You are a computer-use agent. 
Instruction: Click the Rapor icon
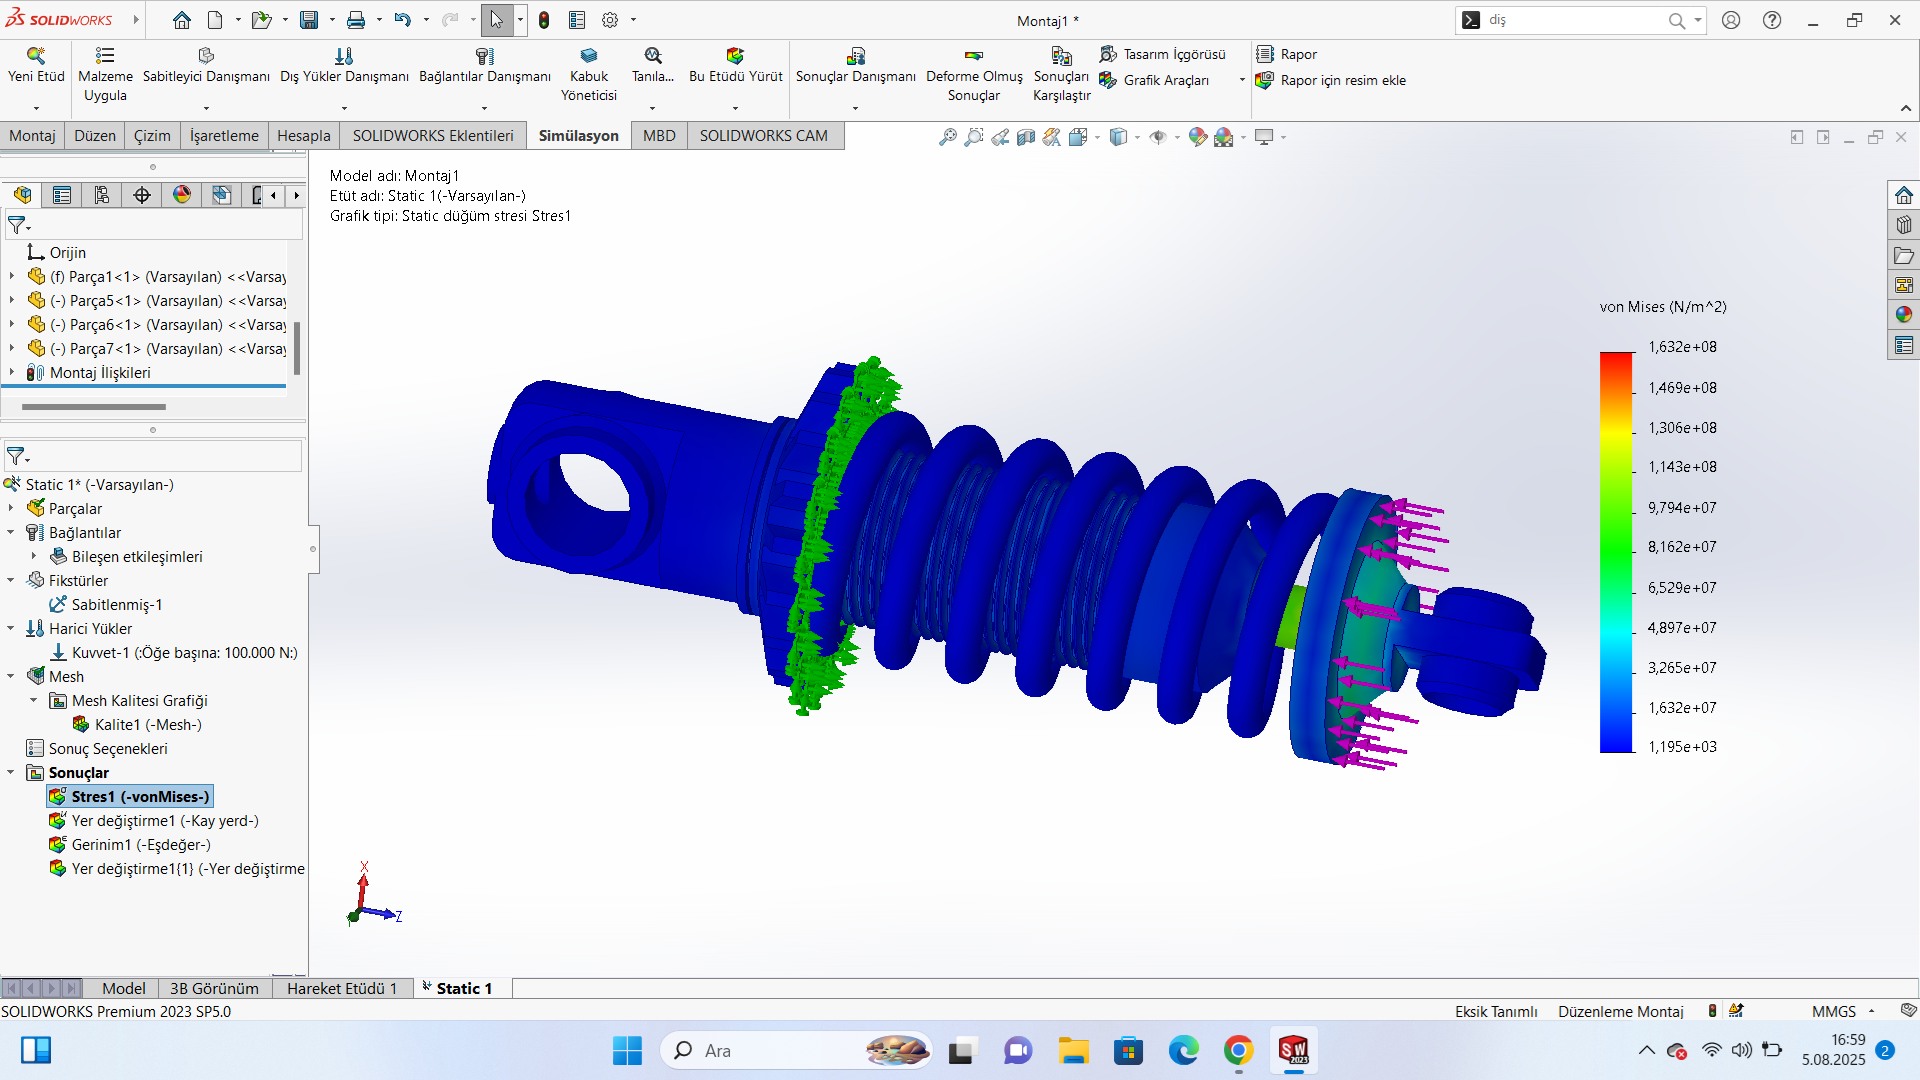(x=1266, y=54)
